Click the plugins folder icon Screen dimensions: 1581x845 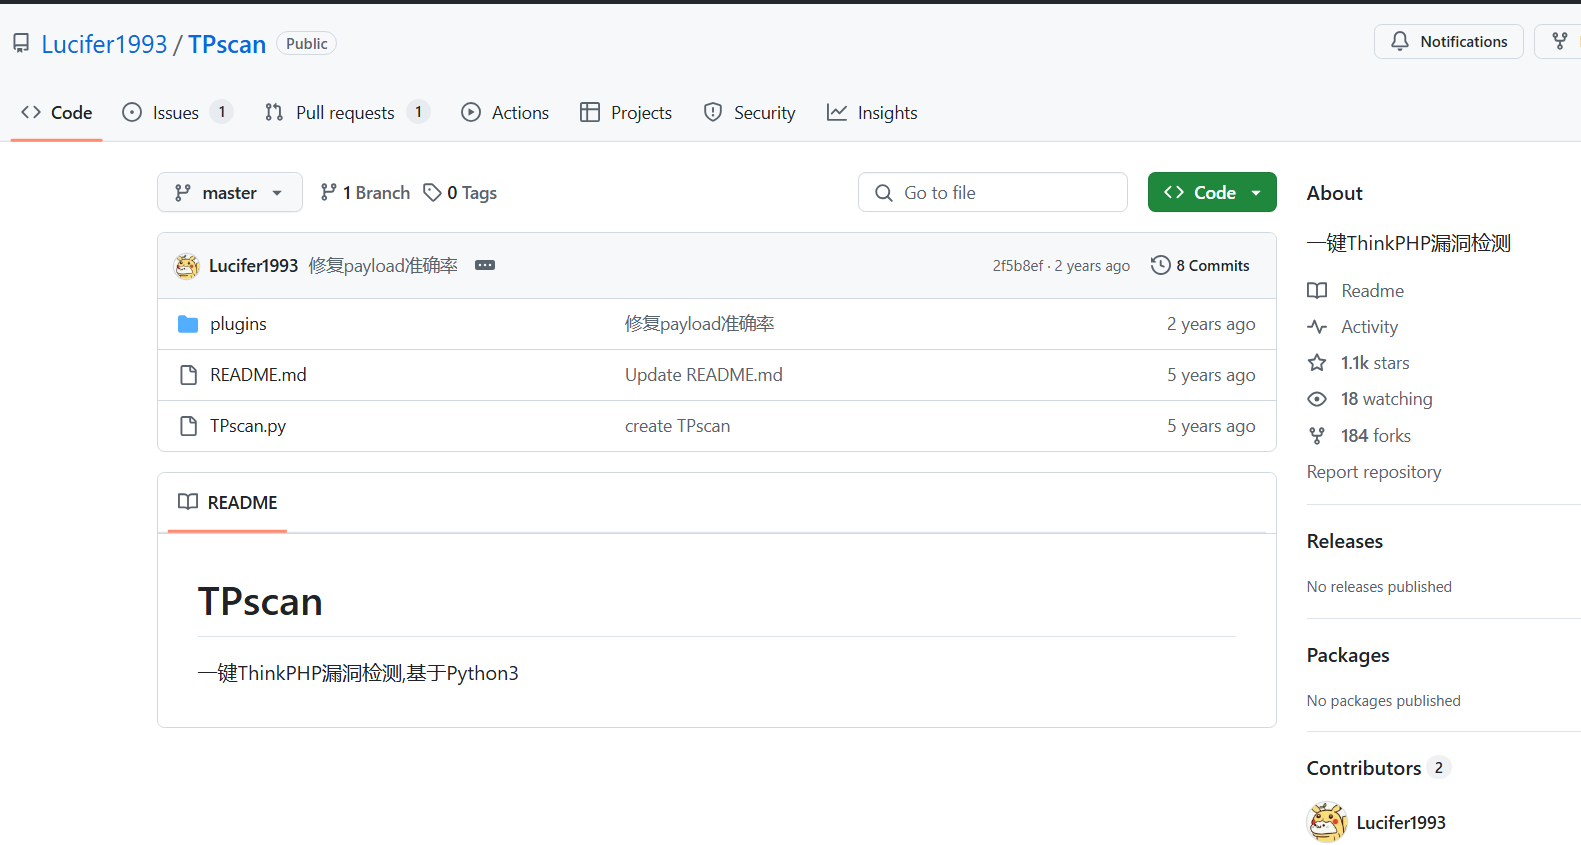[x=188, y=324]
